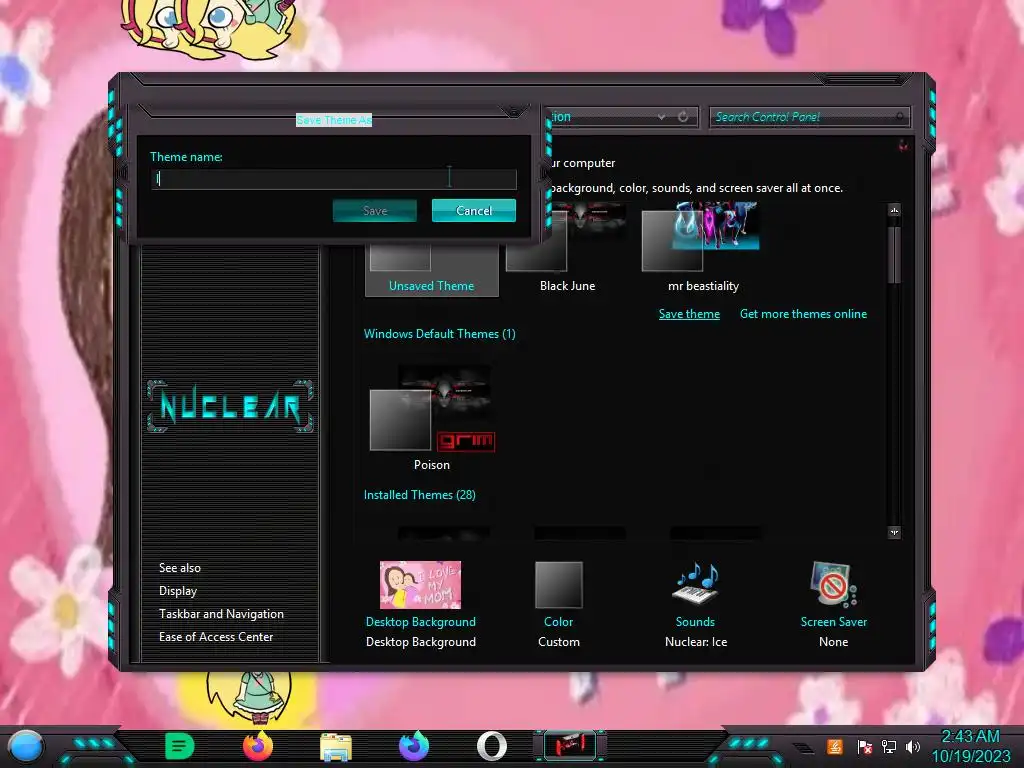Click the themes list scroll-down arrow
Screen dimensions: 1024x768
(894, 532)
